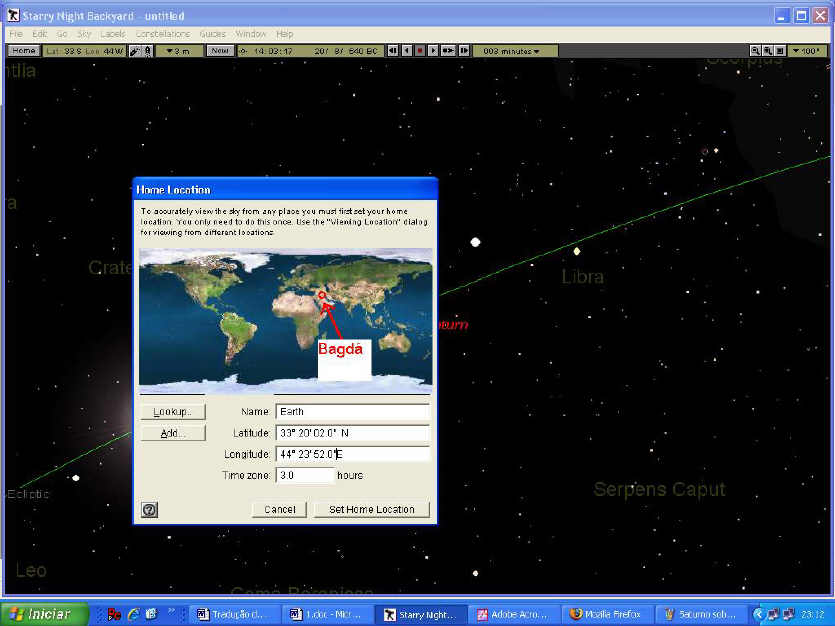Image resolution: width=835 pixels, height=626 pixels.
Task: Click the help question mark icon in the dialog
Action: click(149, 509)
